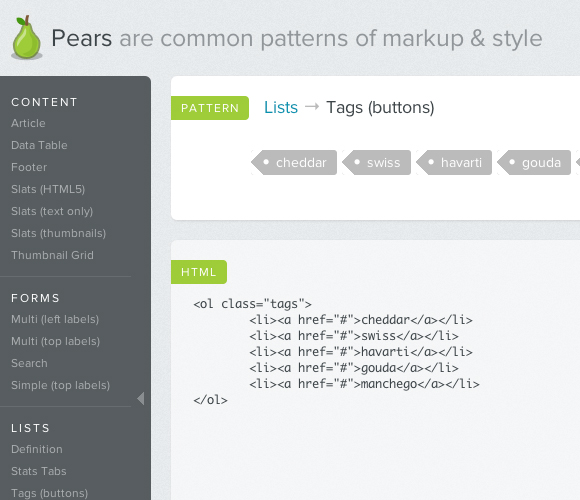Select Tags (buttons) in the sidebar
This screenshot has height=500, width=580.
click(50, 493)
